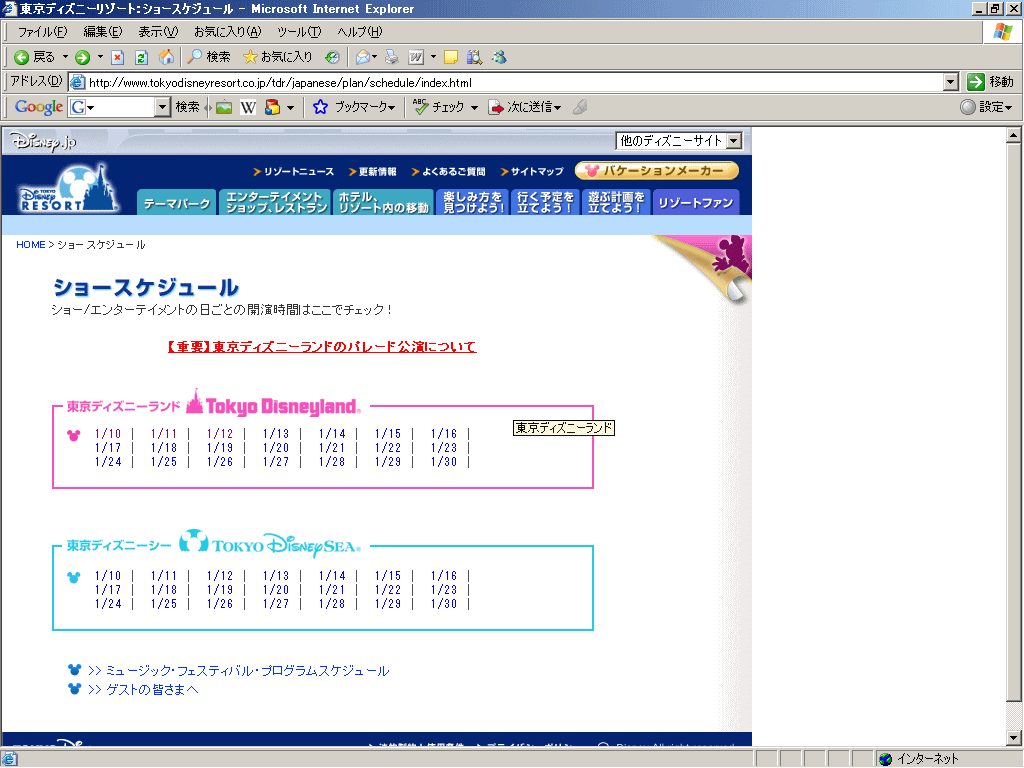This screenshot has width=1024, height=768.
Task: Stop page loading with red X icon
Action: point(118,57)
